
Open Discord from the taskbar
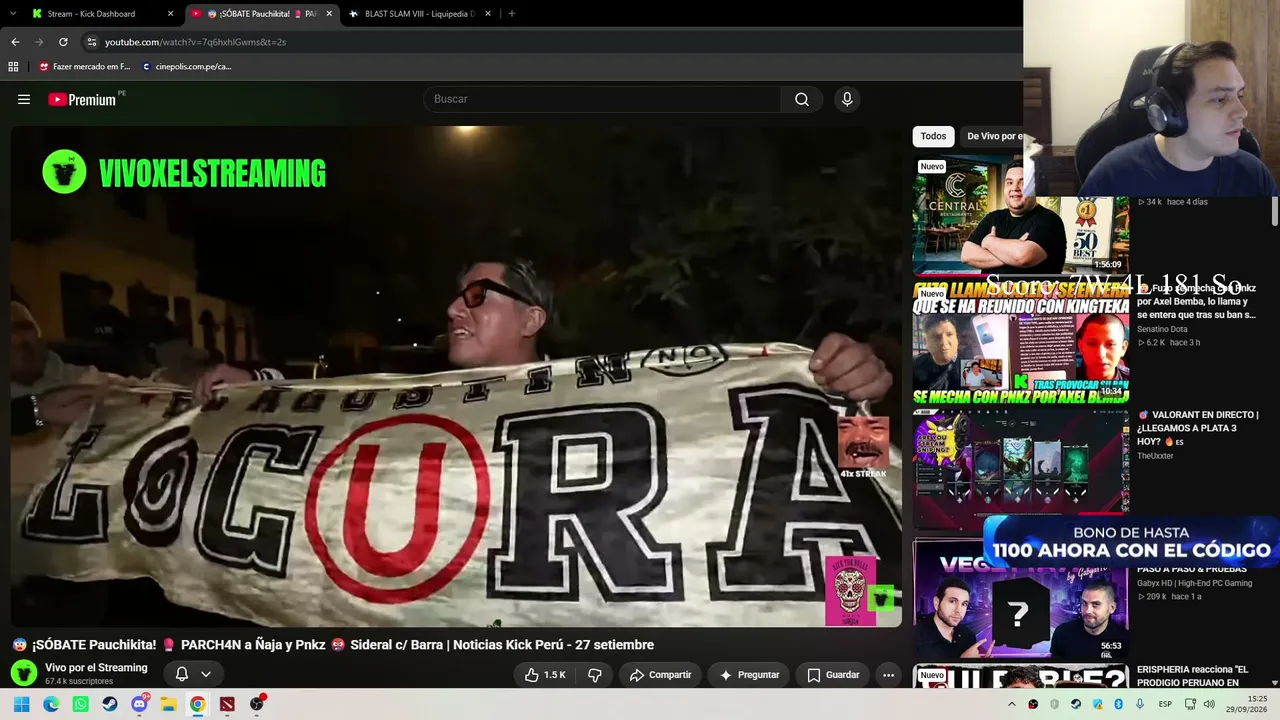[x=139, y=704]
